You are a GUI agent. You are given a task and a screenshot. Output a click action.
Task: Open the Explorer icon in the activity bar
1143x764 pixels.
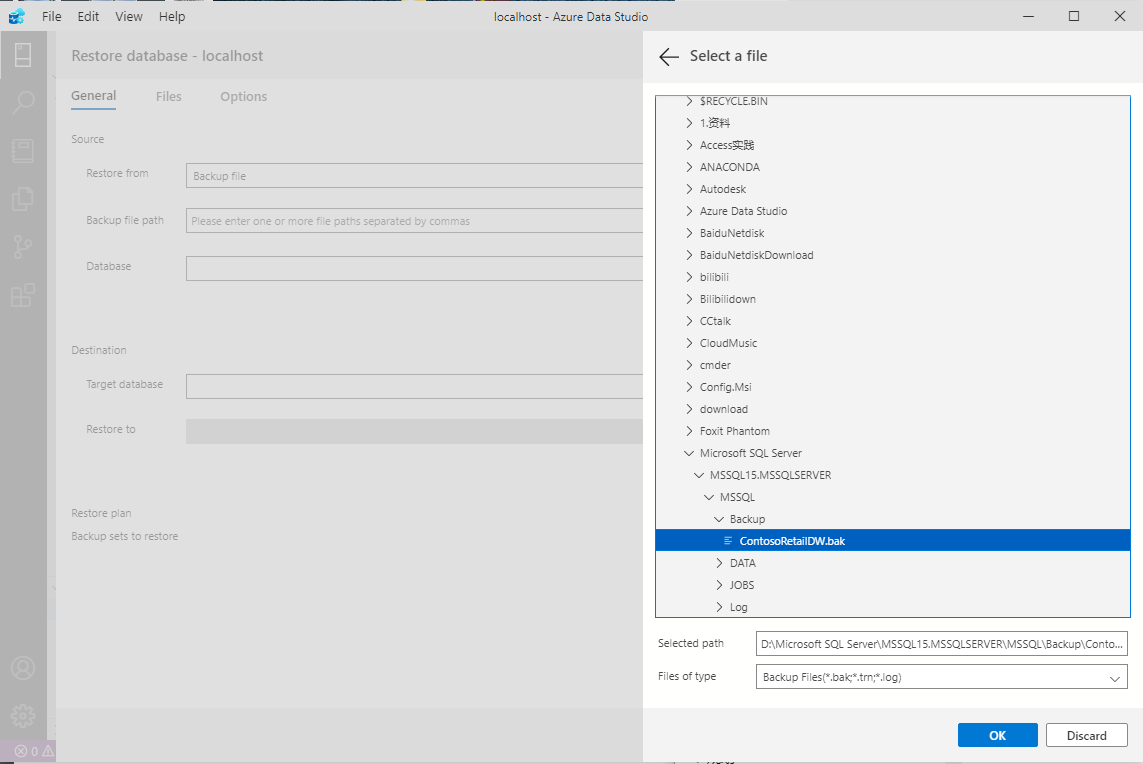(x=23, y=198)
